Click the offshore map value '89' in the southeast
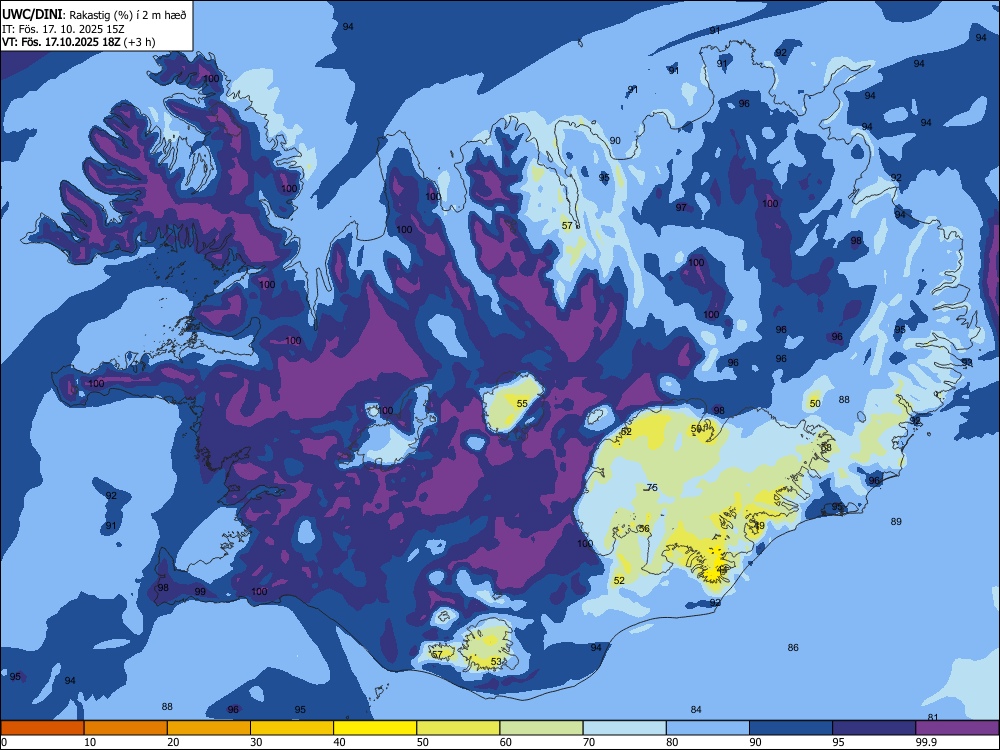This screenshot has height=750, width=1000. 896,521
